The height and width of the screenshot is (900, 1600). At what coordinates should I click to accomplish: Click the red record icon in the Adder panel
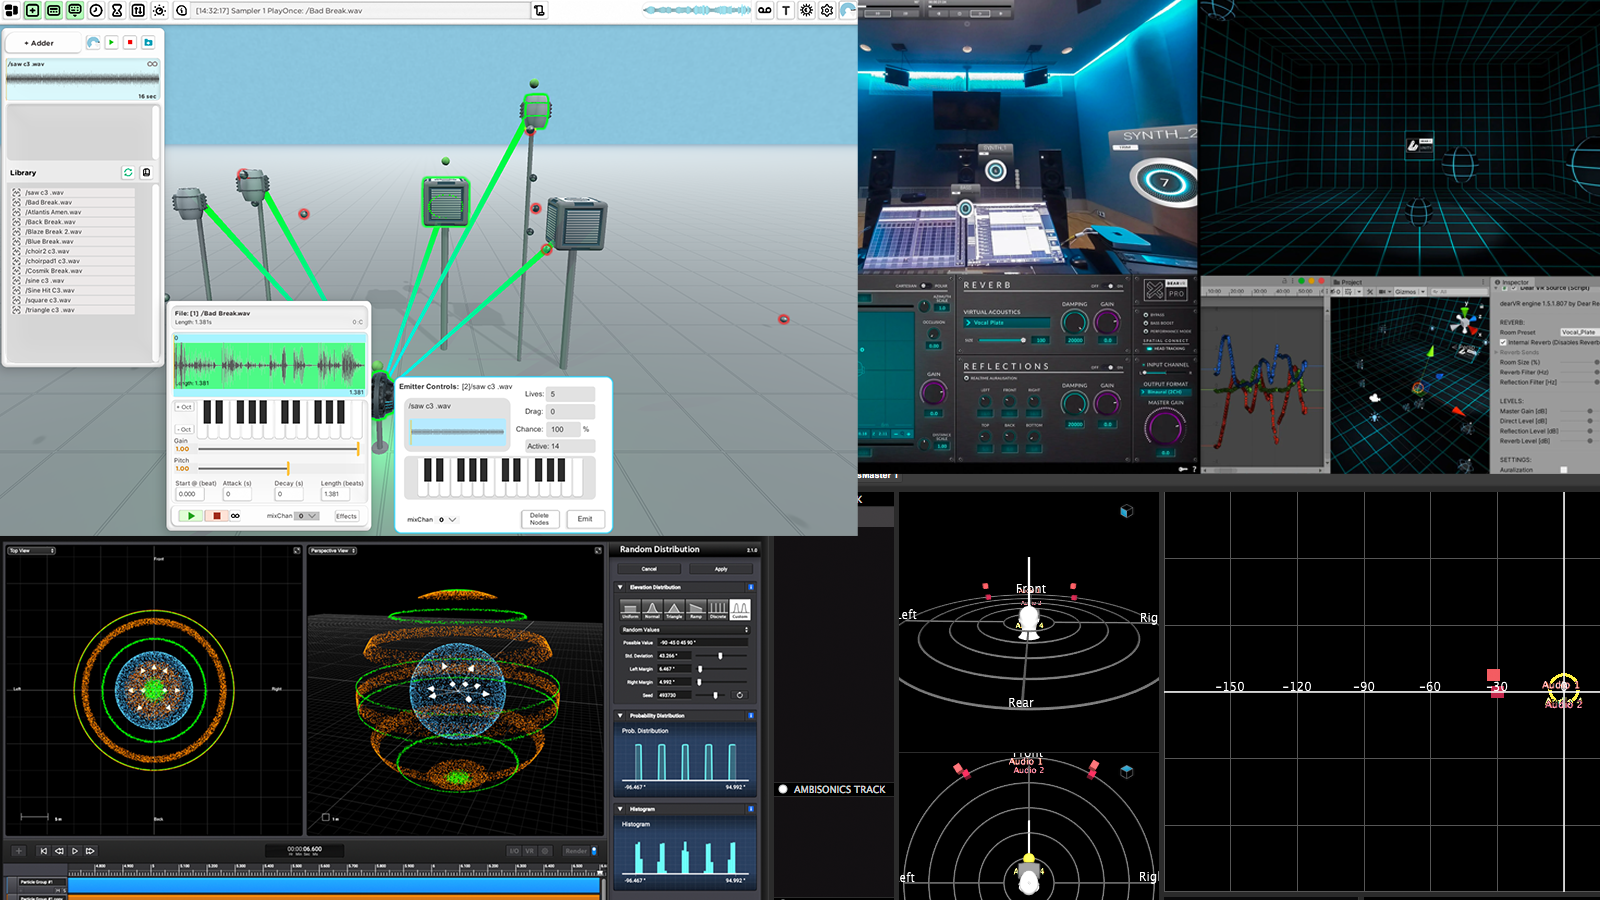pyautogui.click(x=131, y=42)
